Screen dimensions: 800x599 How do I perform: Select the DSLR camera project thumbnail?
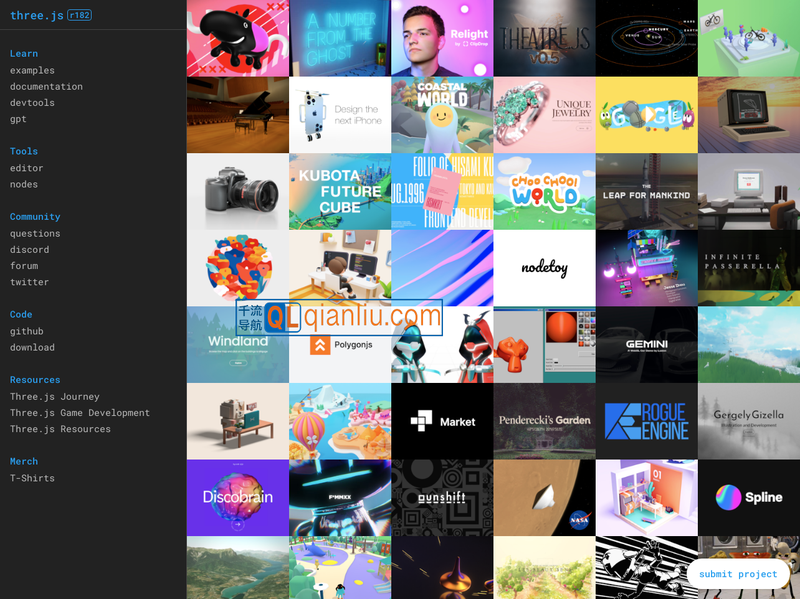click(x=237, y=191)
